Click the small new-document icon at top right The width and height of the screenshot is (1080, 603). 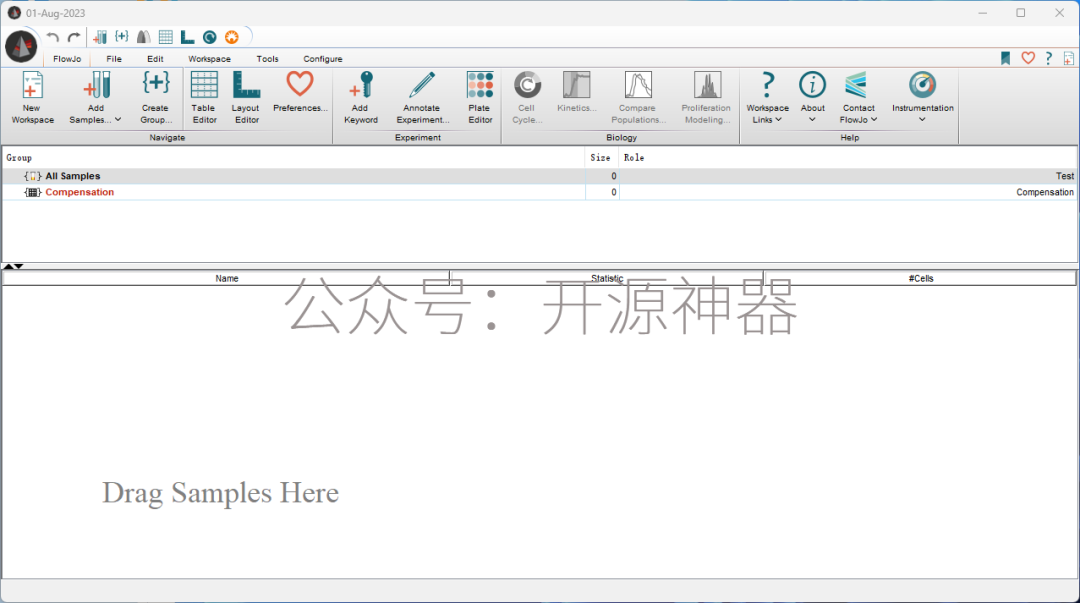(x=1068, y=59)
